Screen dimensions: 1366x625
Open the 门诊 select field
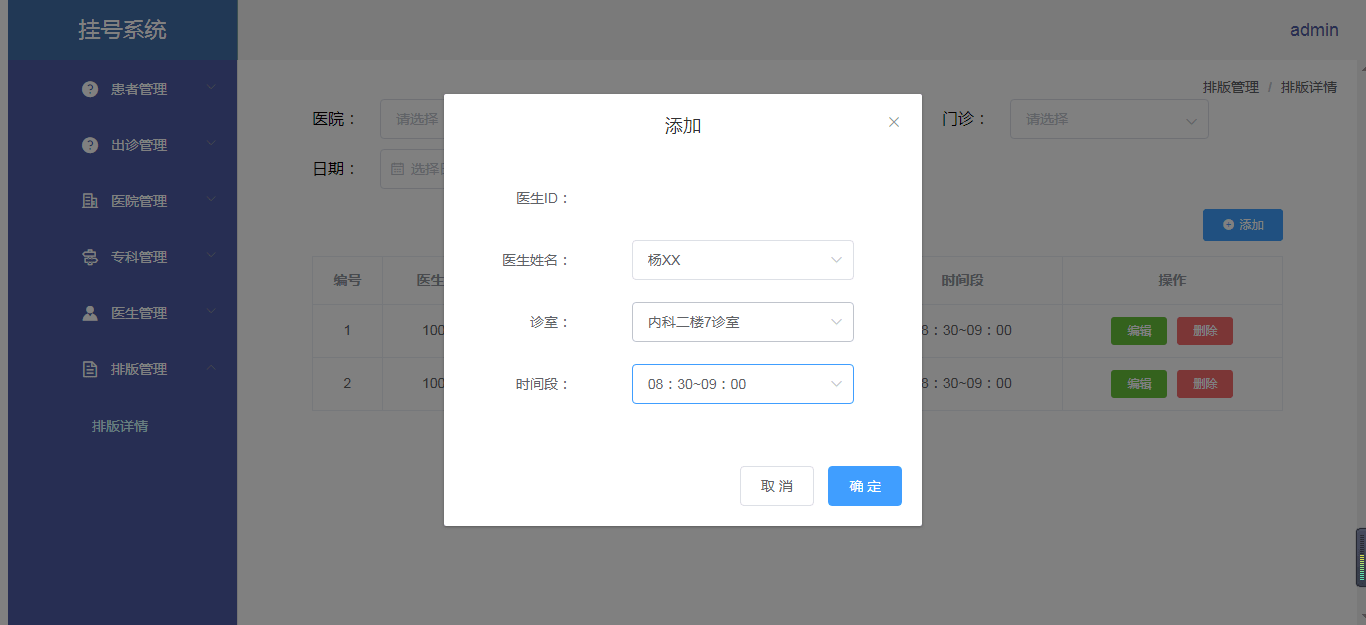click(1109, 119)
